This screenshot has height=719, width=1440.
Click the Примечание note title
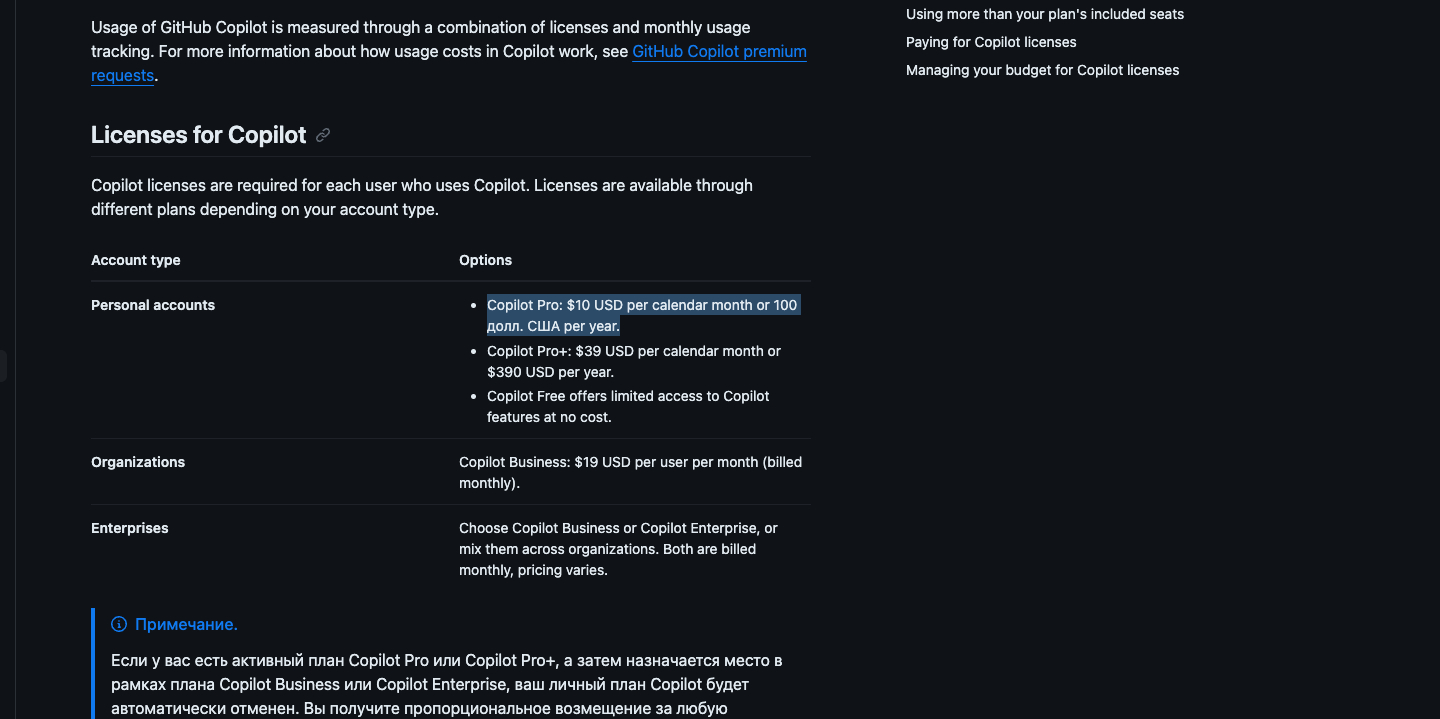click(x=186, y=624)
